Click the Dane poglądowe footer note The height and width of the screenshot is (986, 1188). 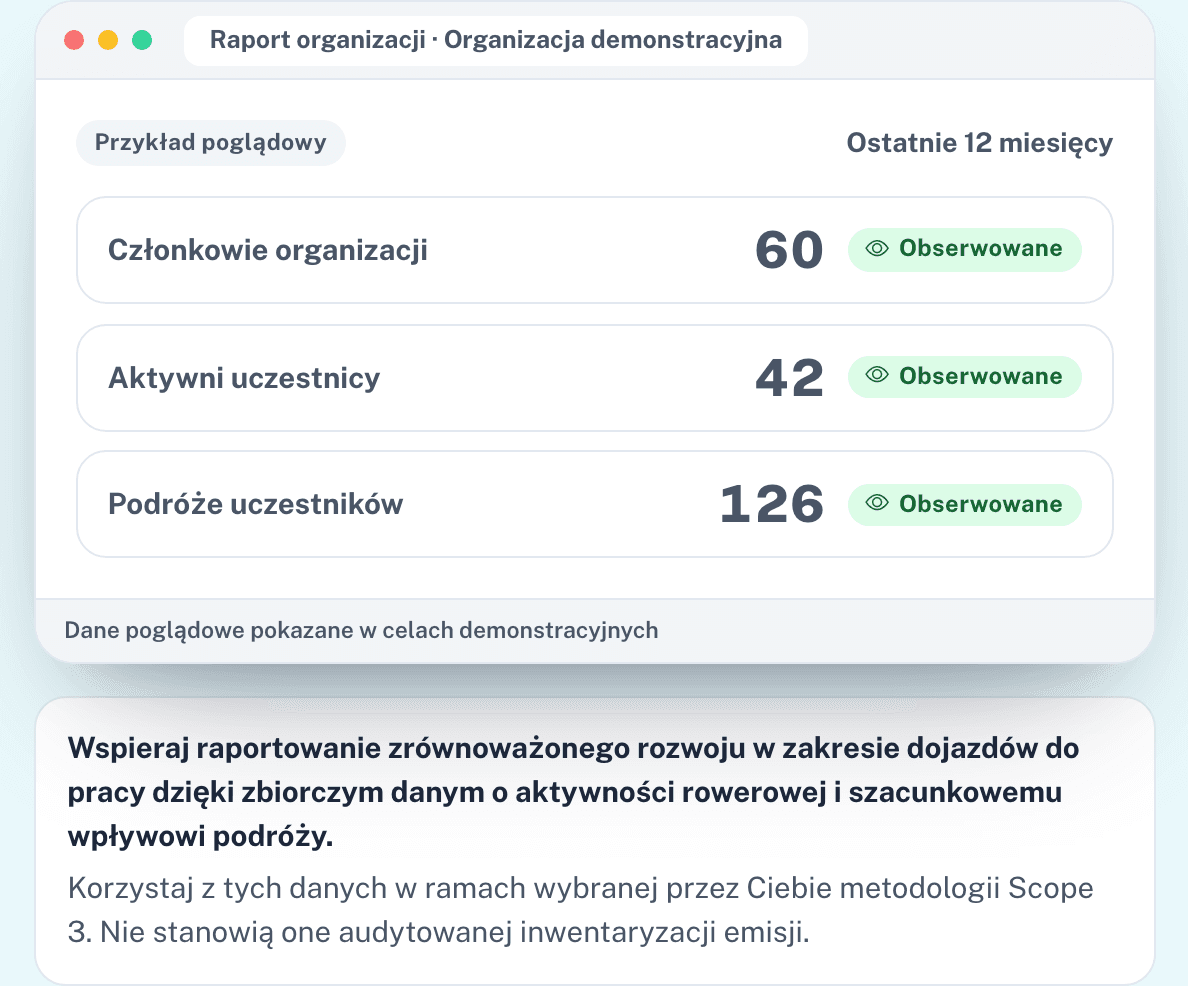pyautogui.click(x=361, y=631)
